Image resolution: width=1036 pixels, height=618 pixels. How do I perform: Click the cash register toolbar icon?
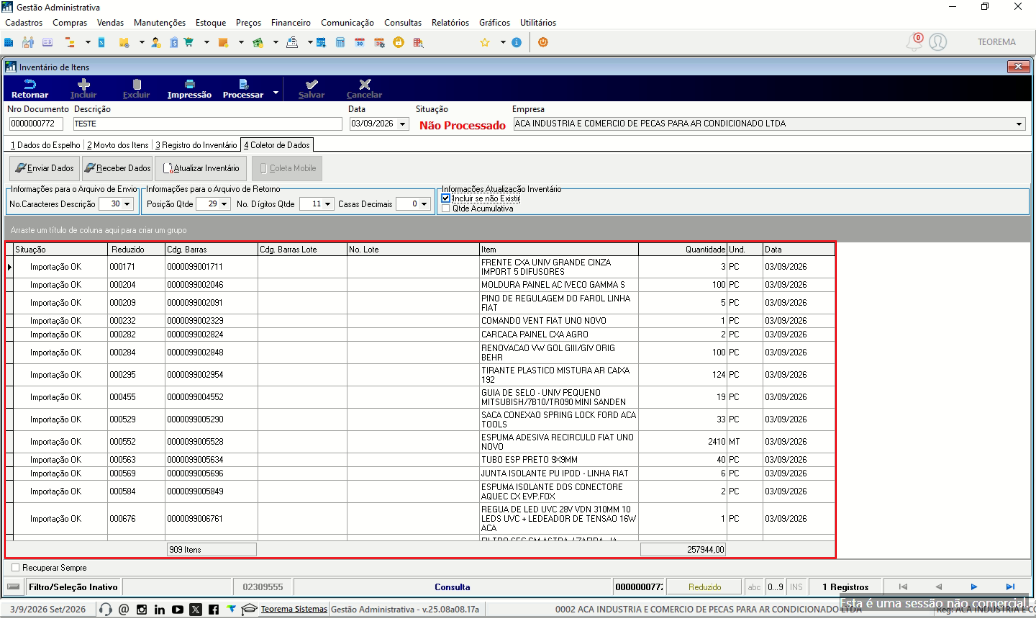(292, 42)
